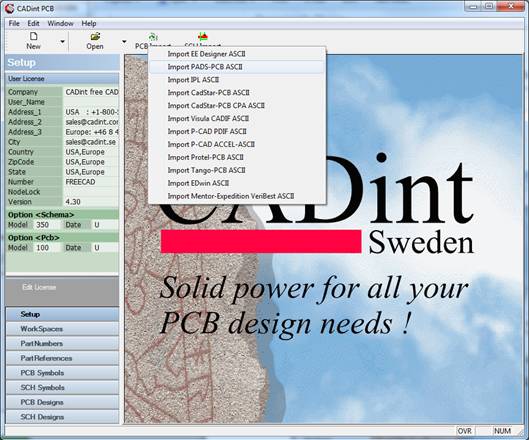529x440 pixels.
Task: Click the NUM status bar indicator
Action: 503,431
